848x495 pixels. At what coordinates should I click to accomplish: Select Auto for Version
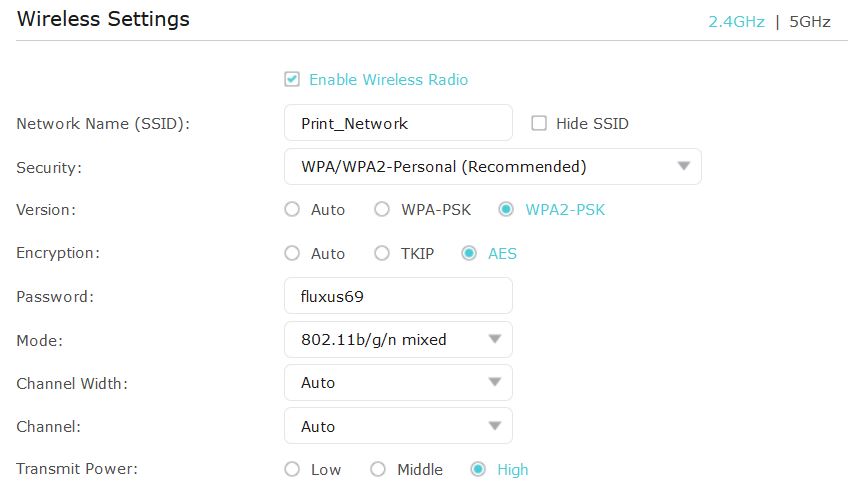click(x=292, y=209)
